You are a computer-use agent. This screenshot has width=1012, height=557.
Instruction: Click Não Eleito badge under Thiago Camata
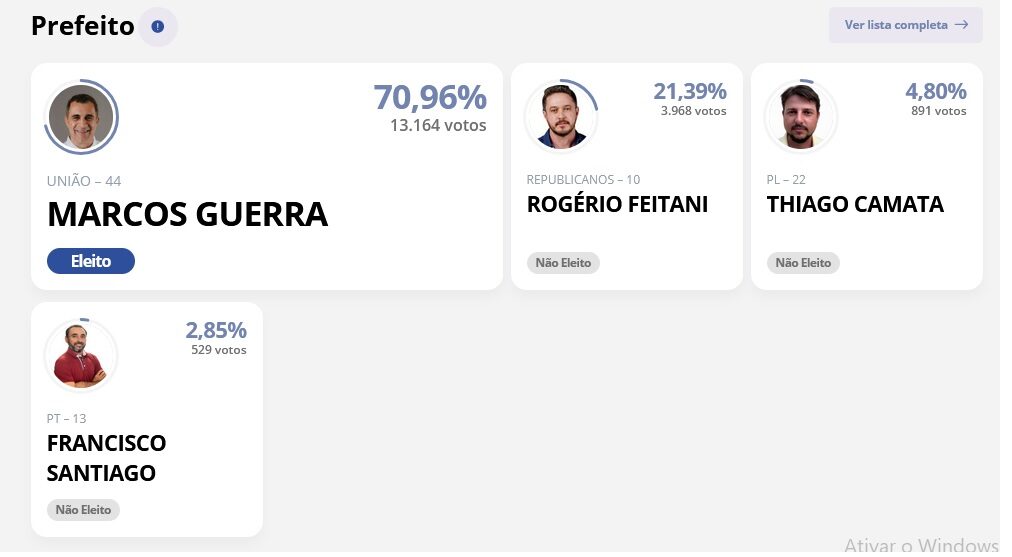pyautogui.click(x=803, y=263)
